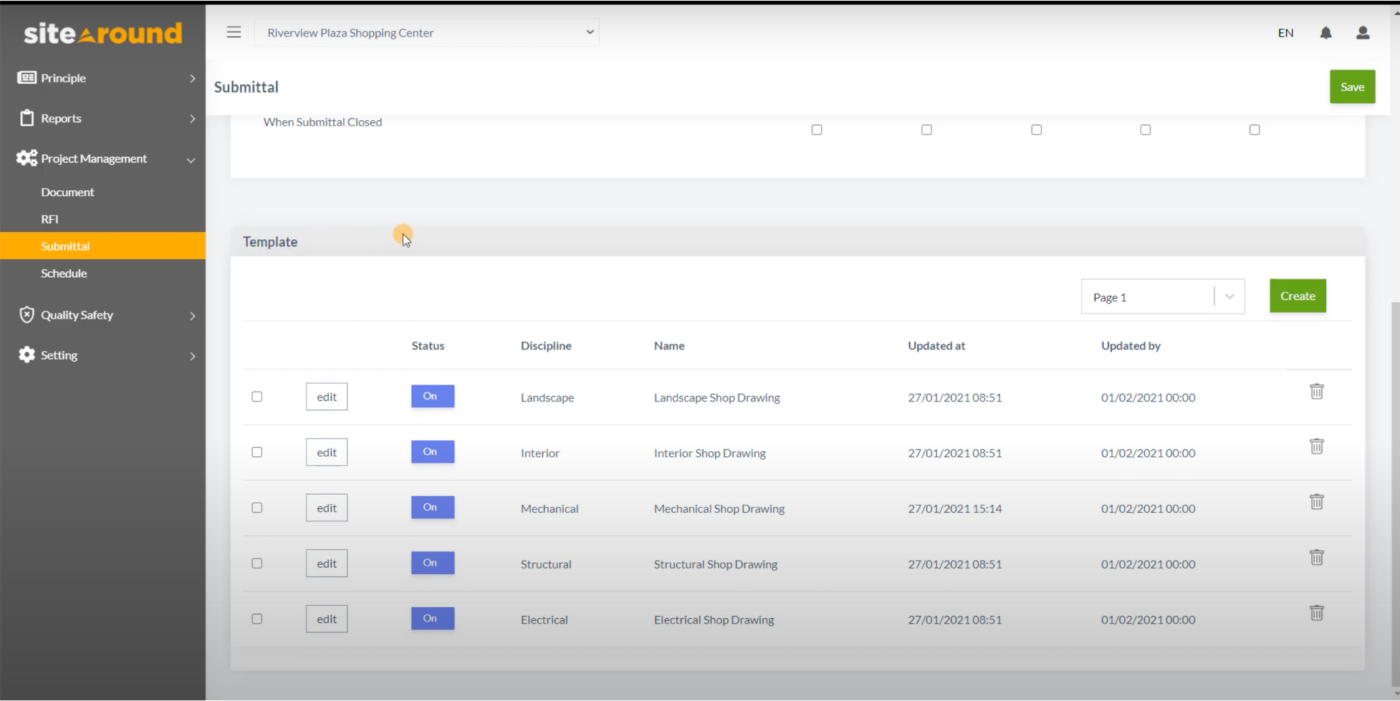Viewport: 1400px width, 701px height.
Task: Click the Mechanical Shop Drawing name
Action: coord(719,509)
